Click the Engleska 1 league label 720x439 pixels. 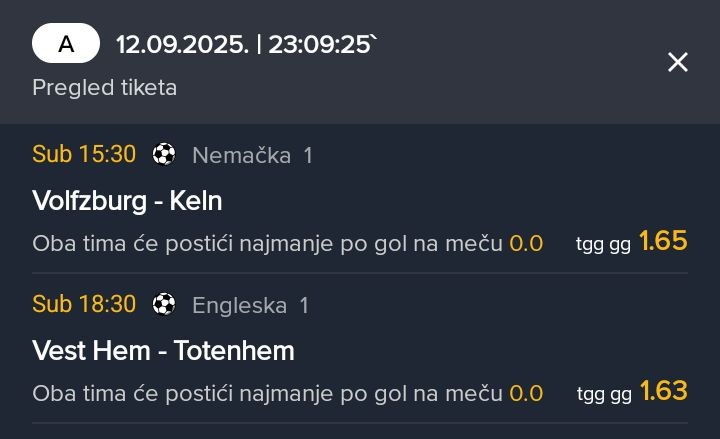click(x=250, y=305)
